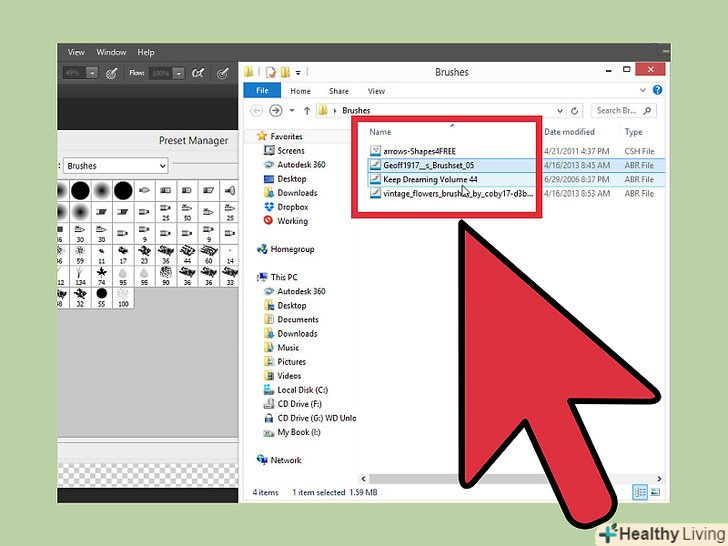This screenshot has width=728, height=546.
Task: Open Explorer help question mark icon
Action: point(657,90)
